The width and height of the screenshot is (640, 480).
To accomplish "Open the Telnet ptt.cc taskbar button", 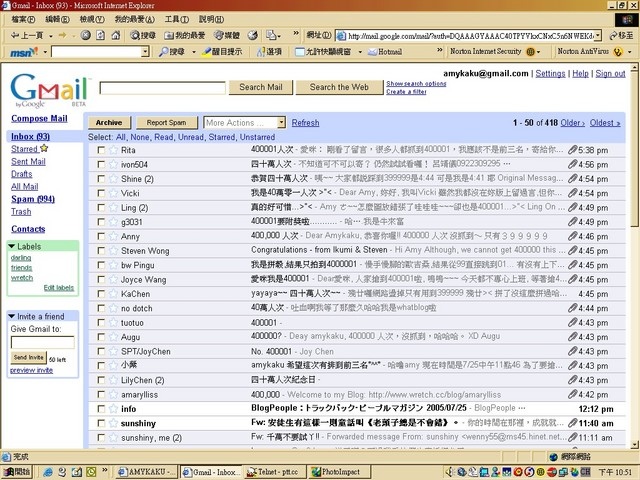I will pyautogui.click(x=275, y=472).
